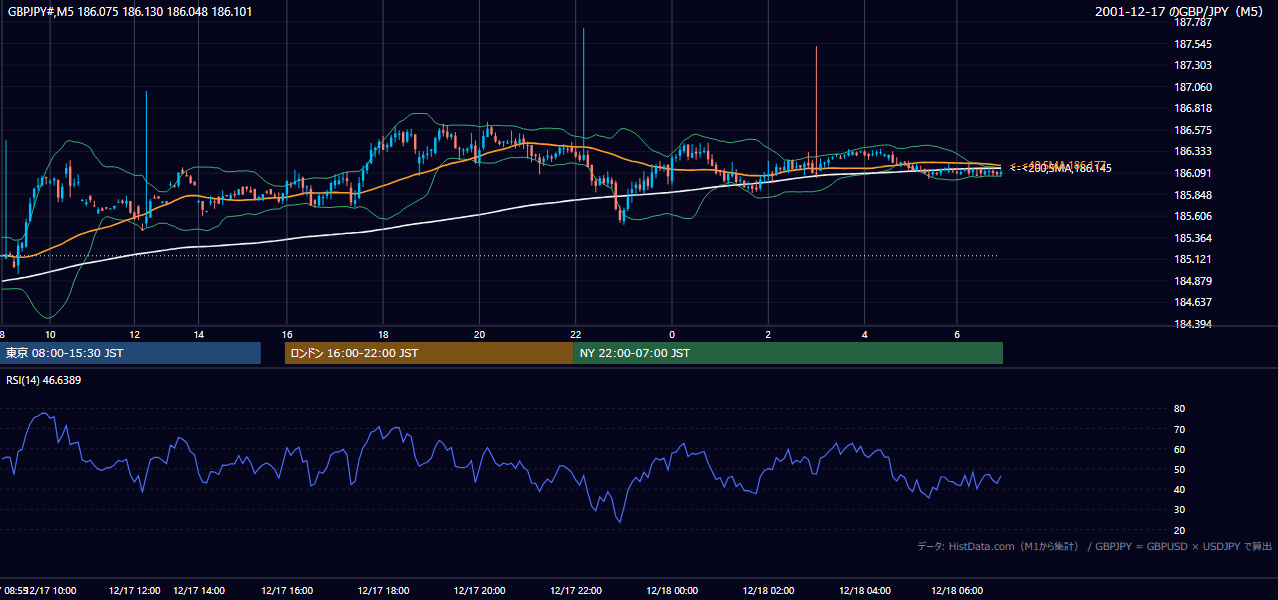
Task: Click price axis value 184.637
Action: pyautogui.click(x=1192, y=302)
